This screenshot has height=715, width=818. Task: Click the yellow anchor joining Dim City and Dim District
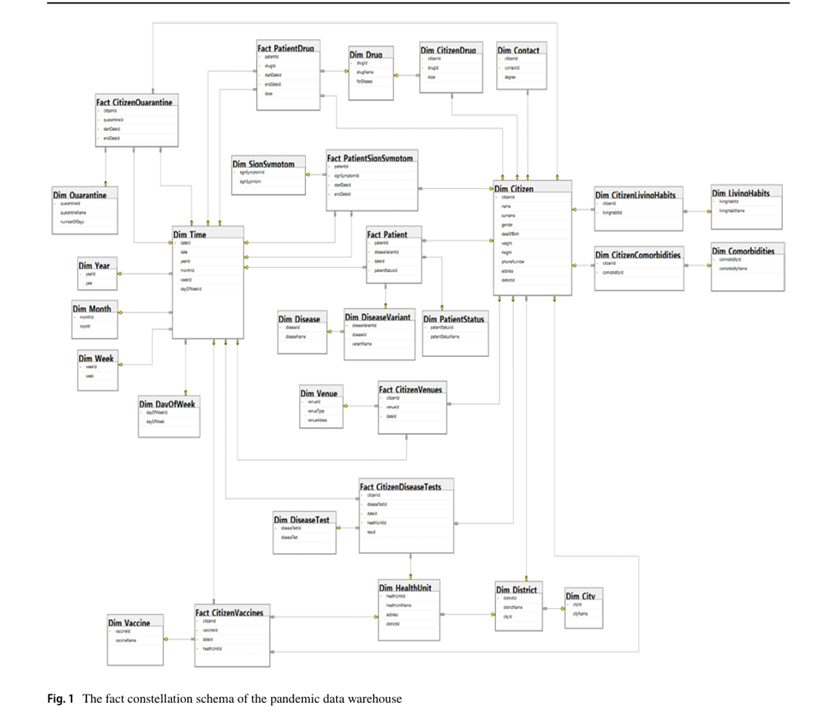point(562,607)
